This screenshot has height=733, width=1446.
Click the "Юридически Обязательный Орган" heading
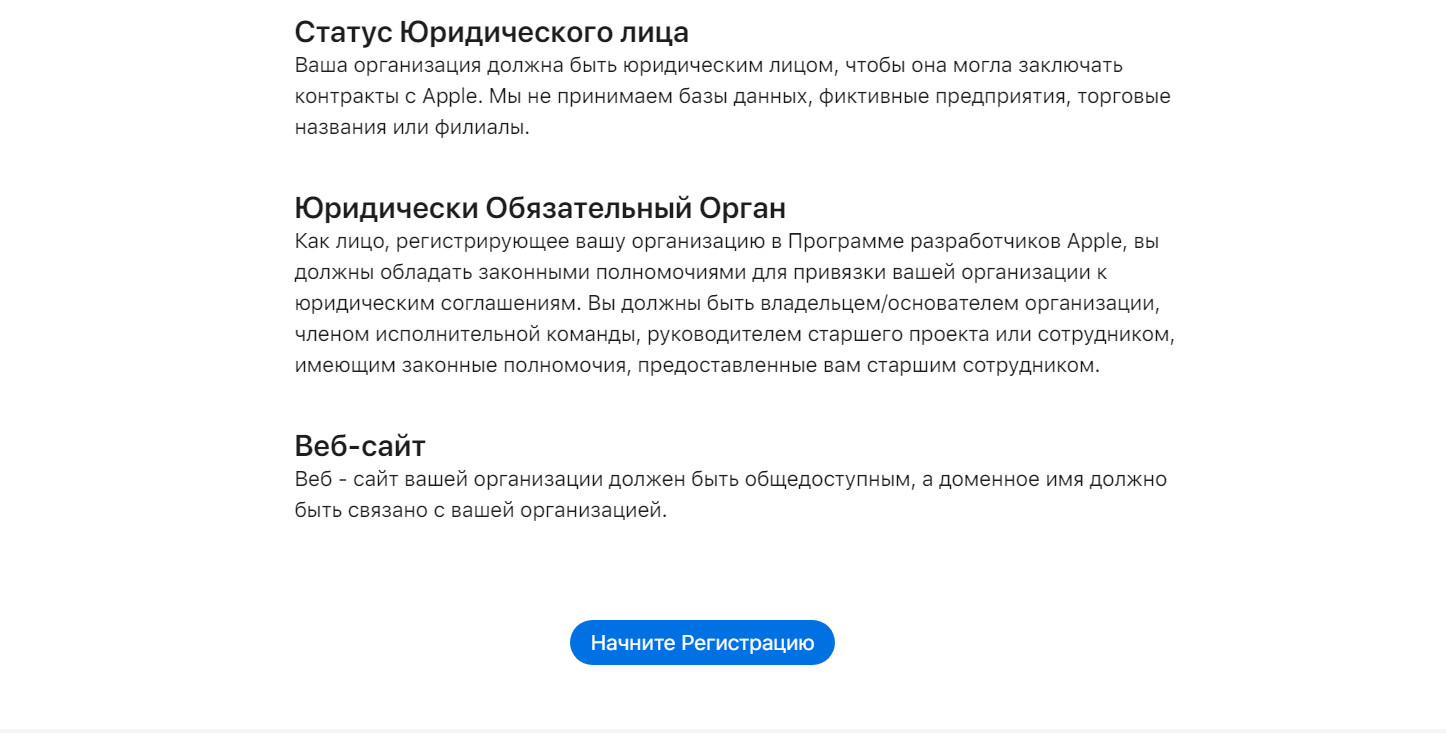click(540, 208)
